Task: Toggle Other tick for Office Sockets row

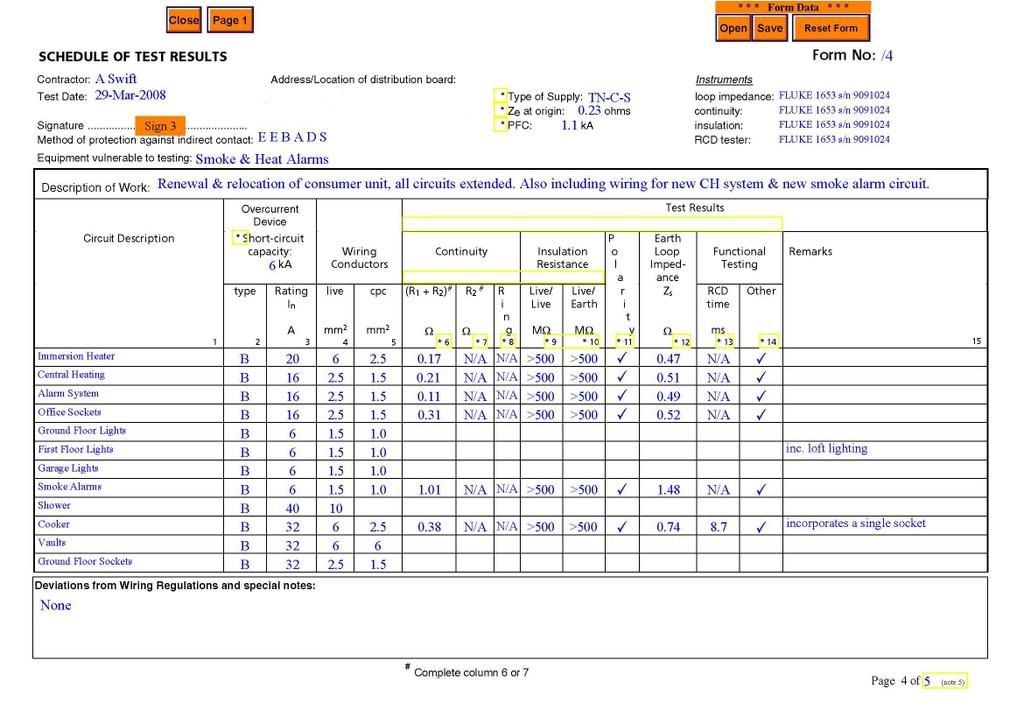Action: [760, 415]
